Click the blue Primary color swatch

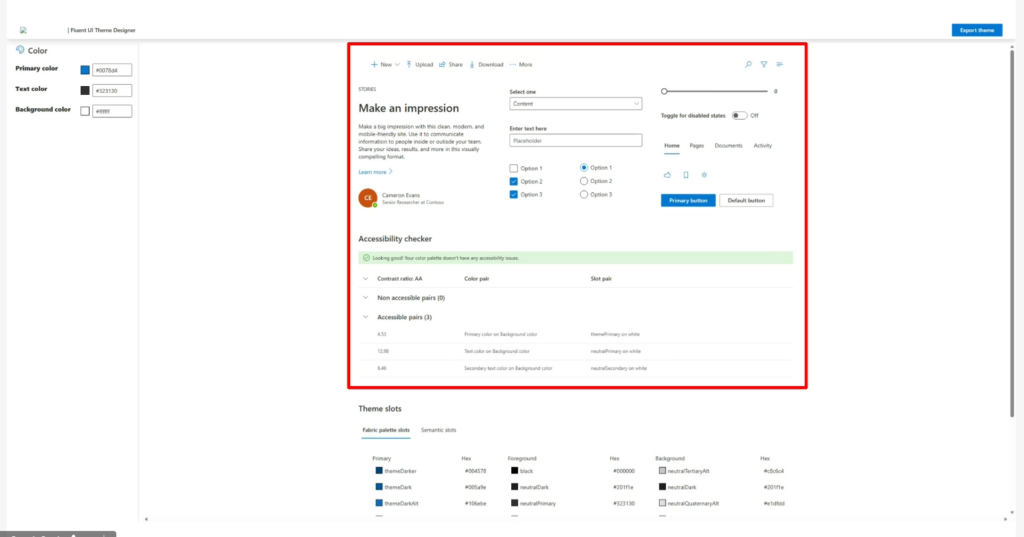tap(85, 70)
